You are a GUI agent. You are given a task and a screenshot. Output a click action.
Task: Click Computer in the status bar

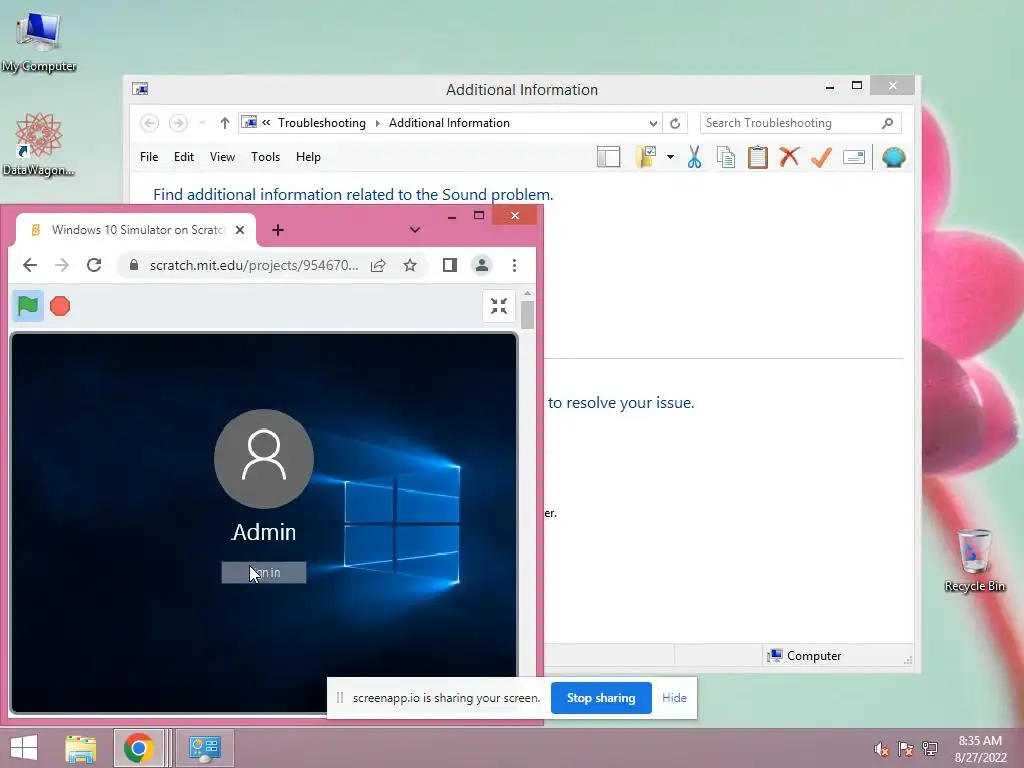pos(805,656)
